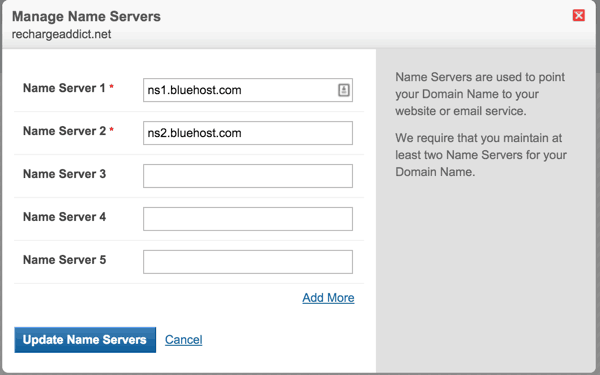Click the Add More link
The image size is (600, 375).
328,298
